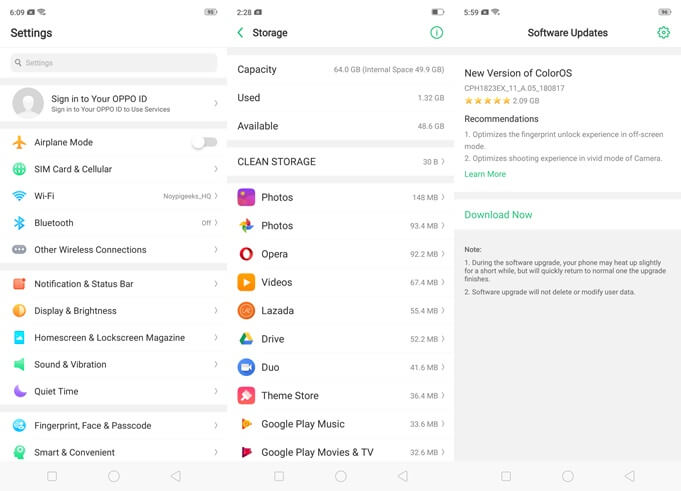Open the Wi-Fi row chevron

click(x=216, y=196)
